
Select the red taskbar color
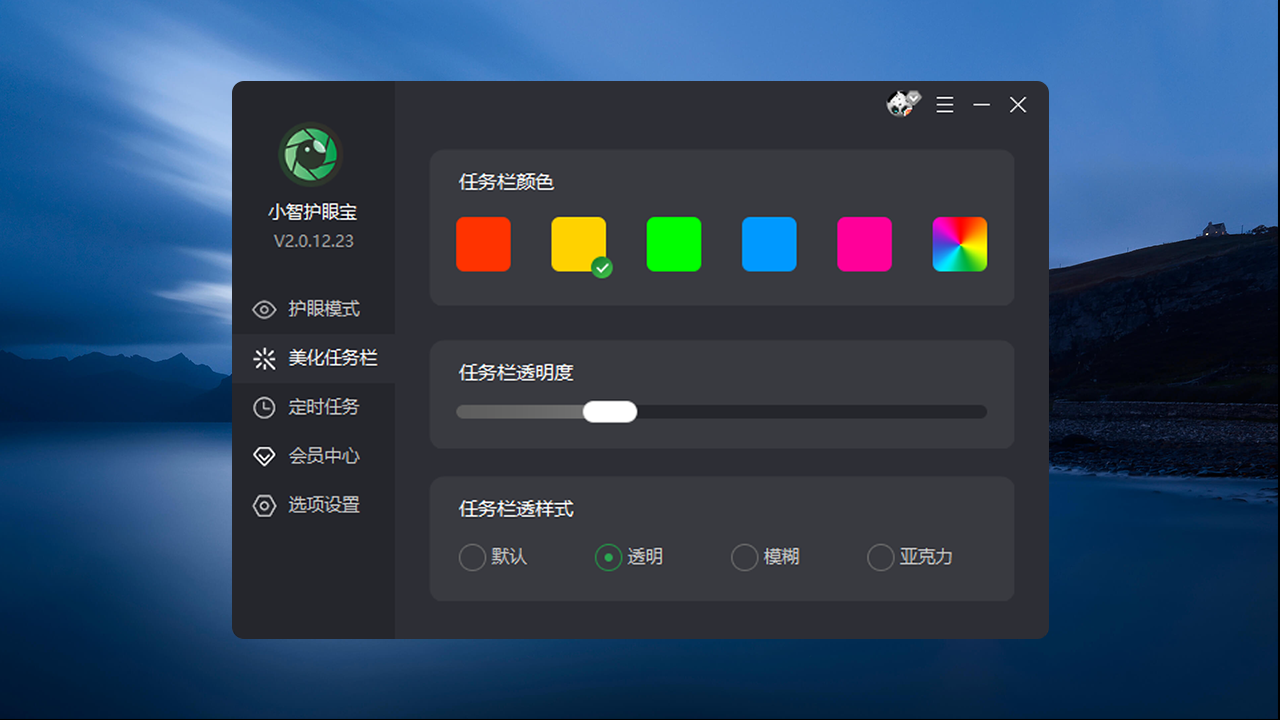[x=483, y=243]
